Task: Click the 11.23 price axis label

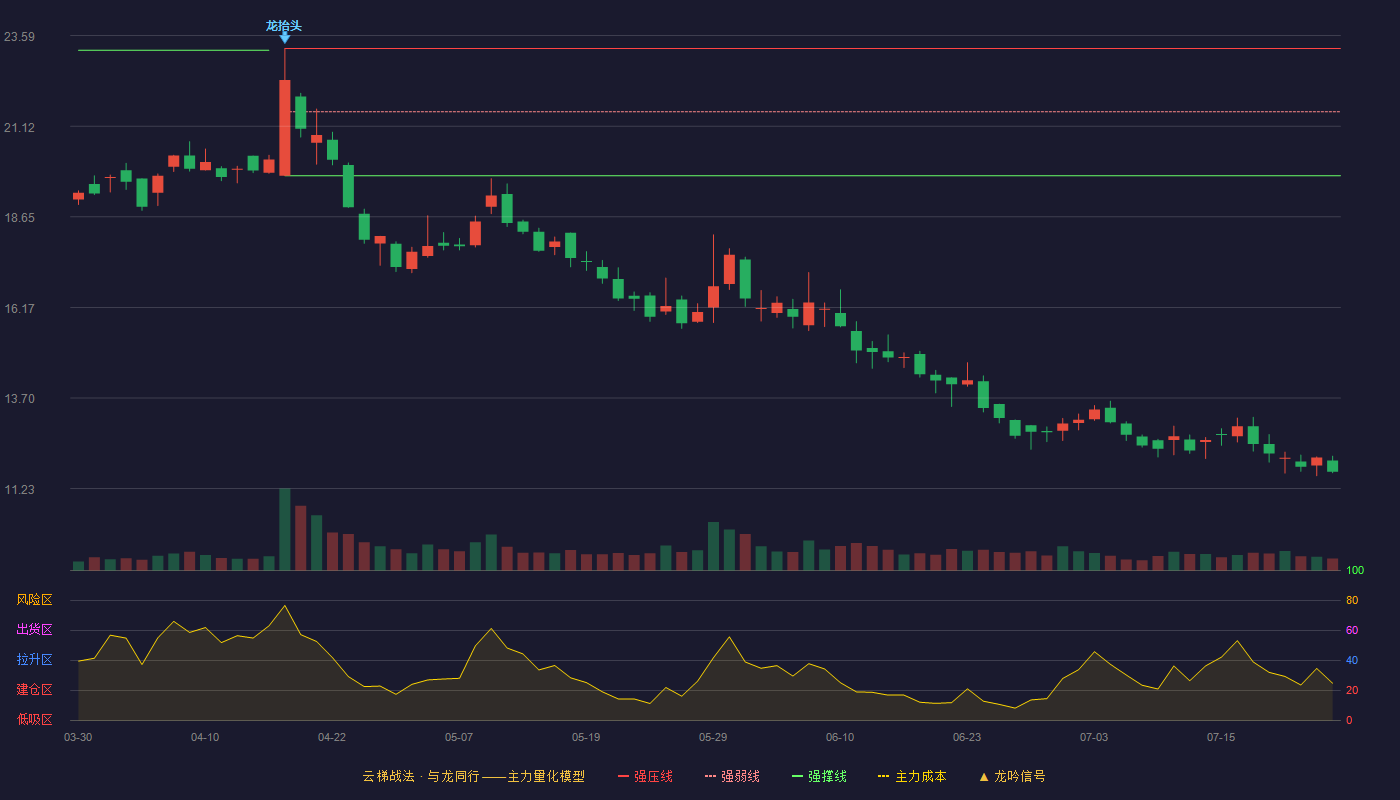Action: click(19, 489)
